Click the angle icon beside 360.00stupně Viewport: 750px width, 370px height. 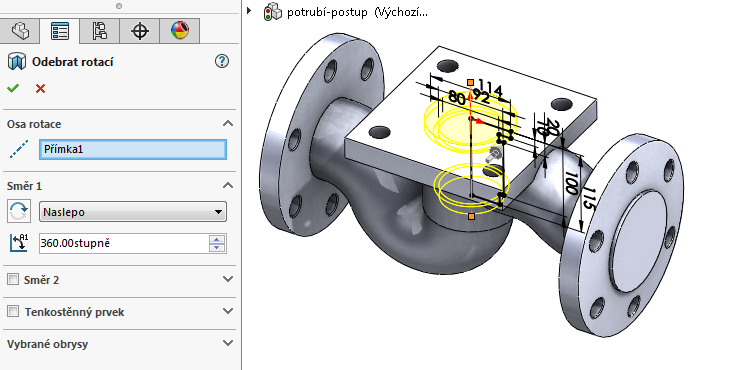tap(19, 243)
